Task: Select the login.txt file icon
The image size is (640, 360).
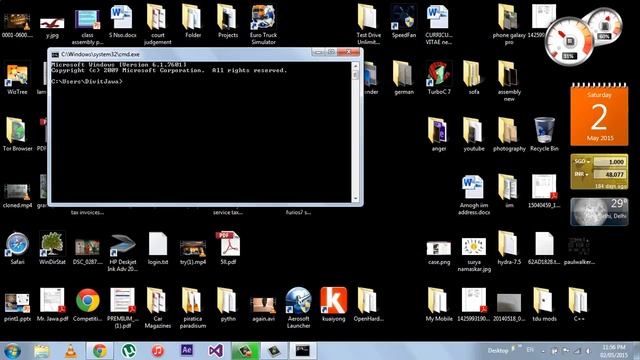Action: [x=158, y=248]
